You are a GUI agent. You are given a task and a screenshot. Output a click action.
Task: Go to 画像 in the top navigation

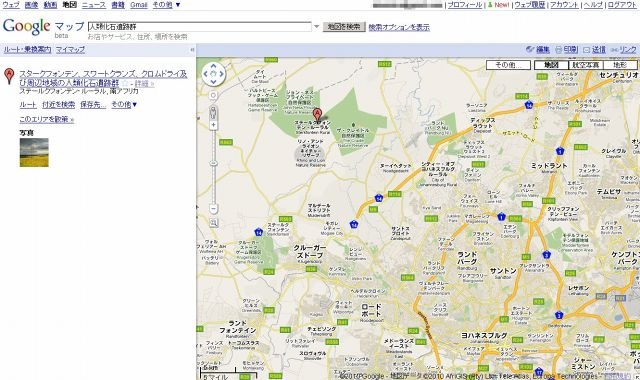click(x=31, y=5)
